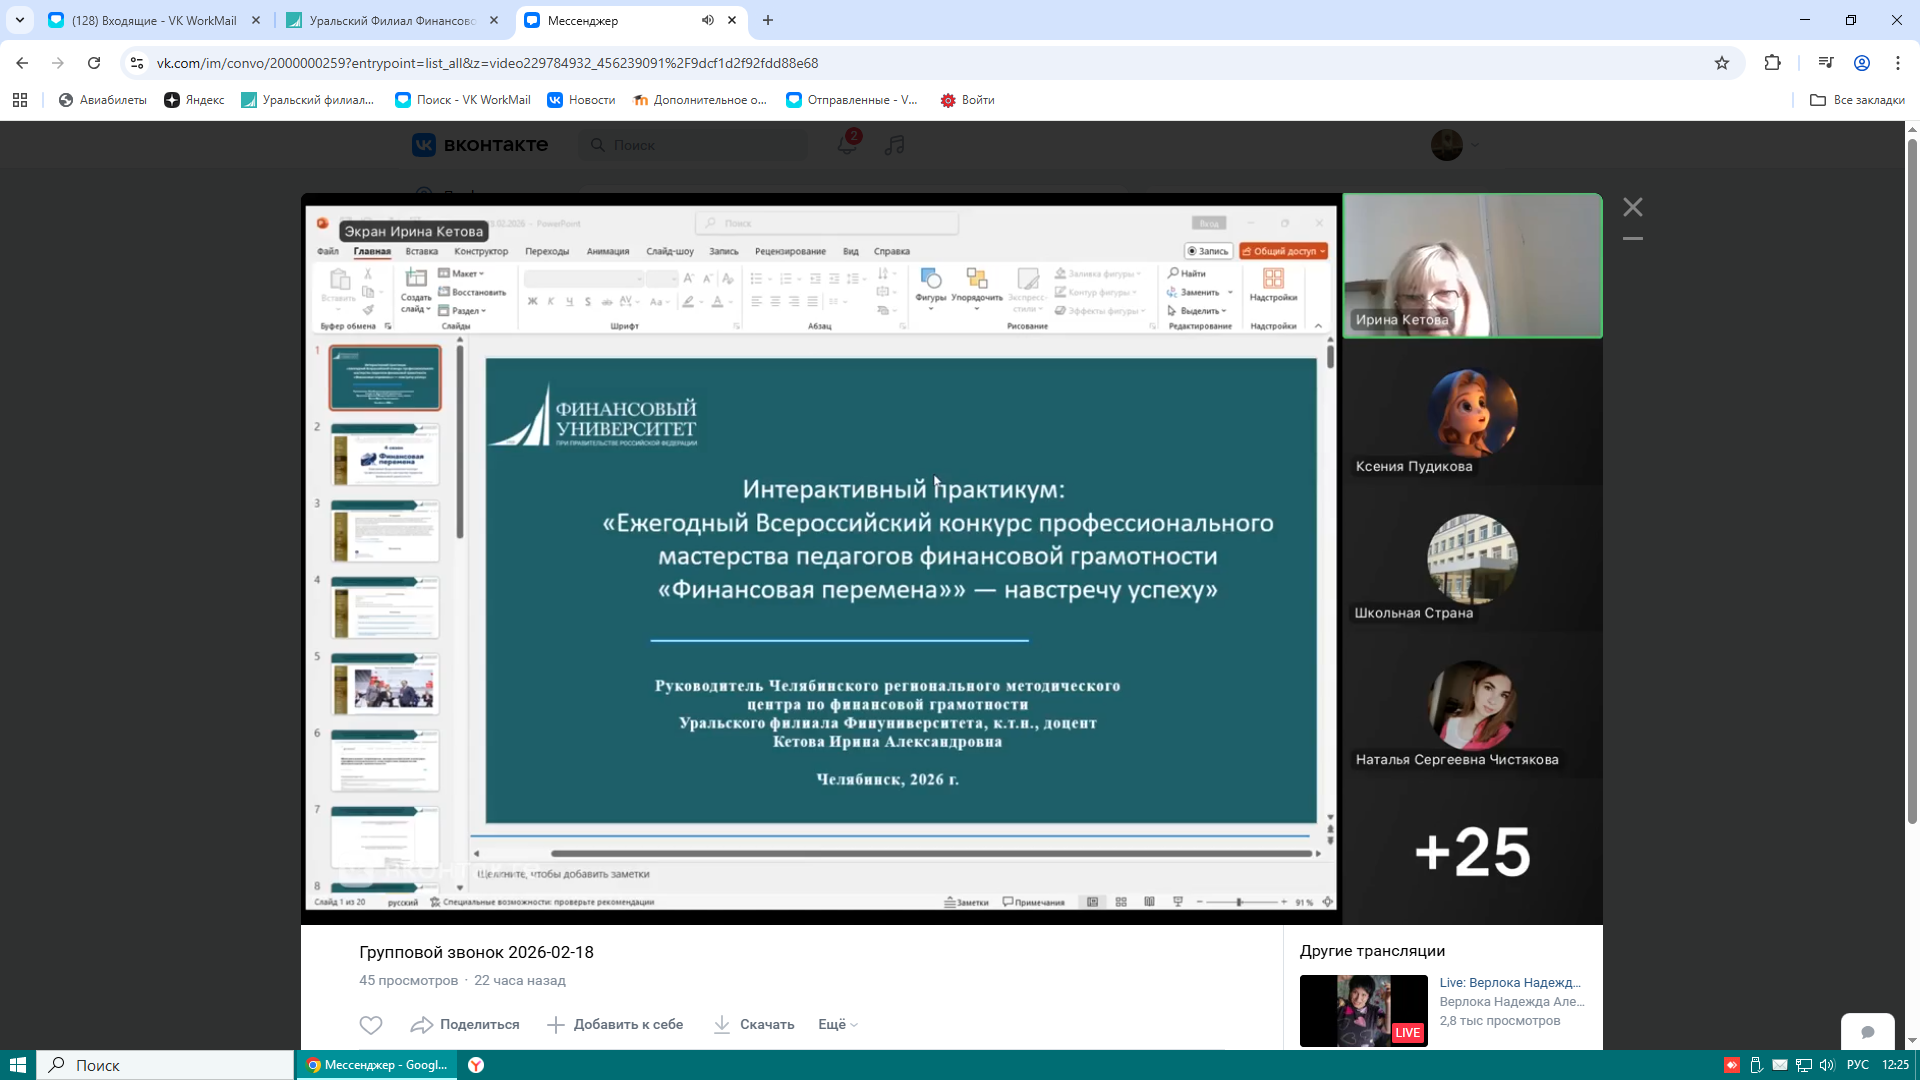The width and height of the screenshot is (1920, 1080).
Task: Start slideshow via presentation icon in status bar
Action: [1178, 902]
